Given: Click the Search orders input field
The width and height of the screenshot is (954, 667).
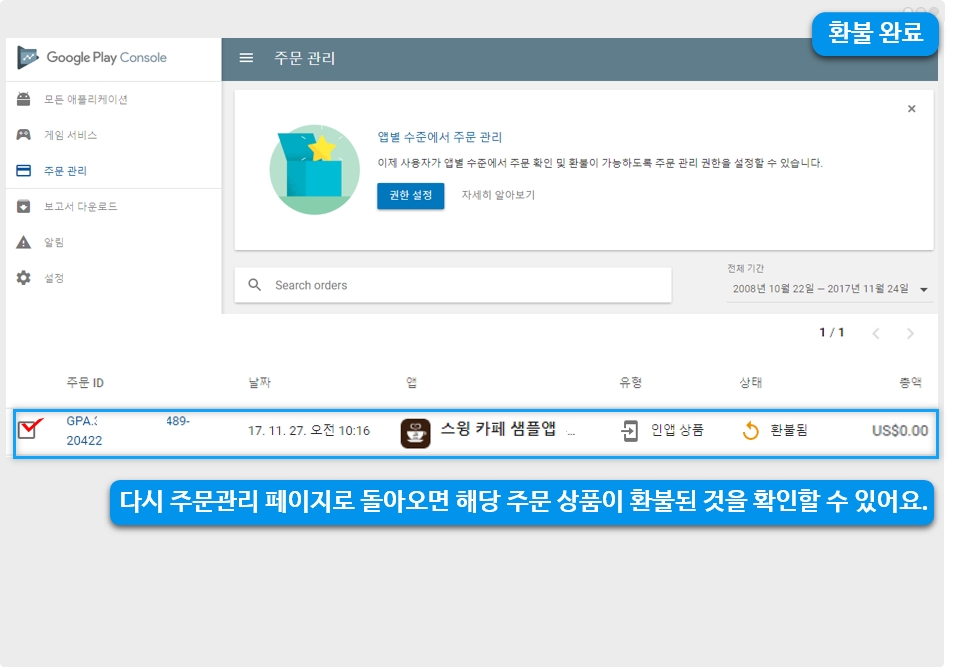Looking at the screenshot, I should tap(465, 285).
